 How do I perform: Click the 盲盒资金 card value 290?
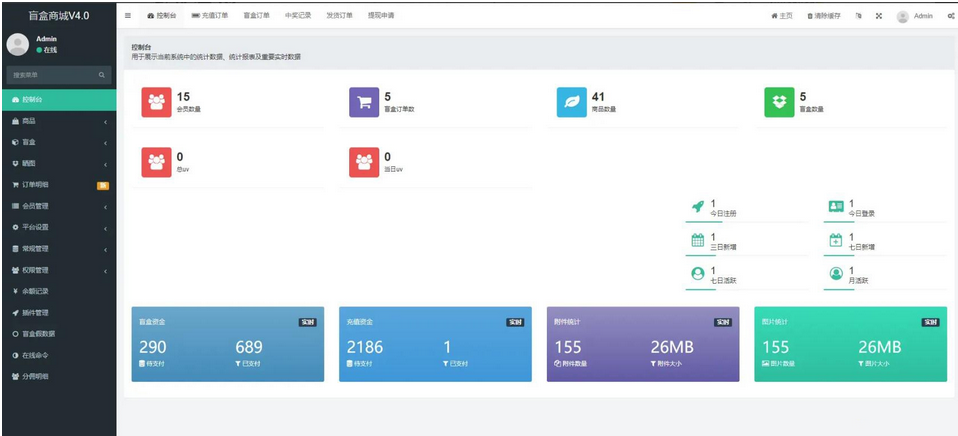152,347
